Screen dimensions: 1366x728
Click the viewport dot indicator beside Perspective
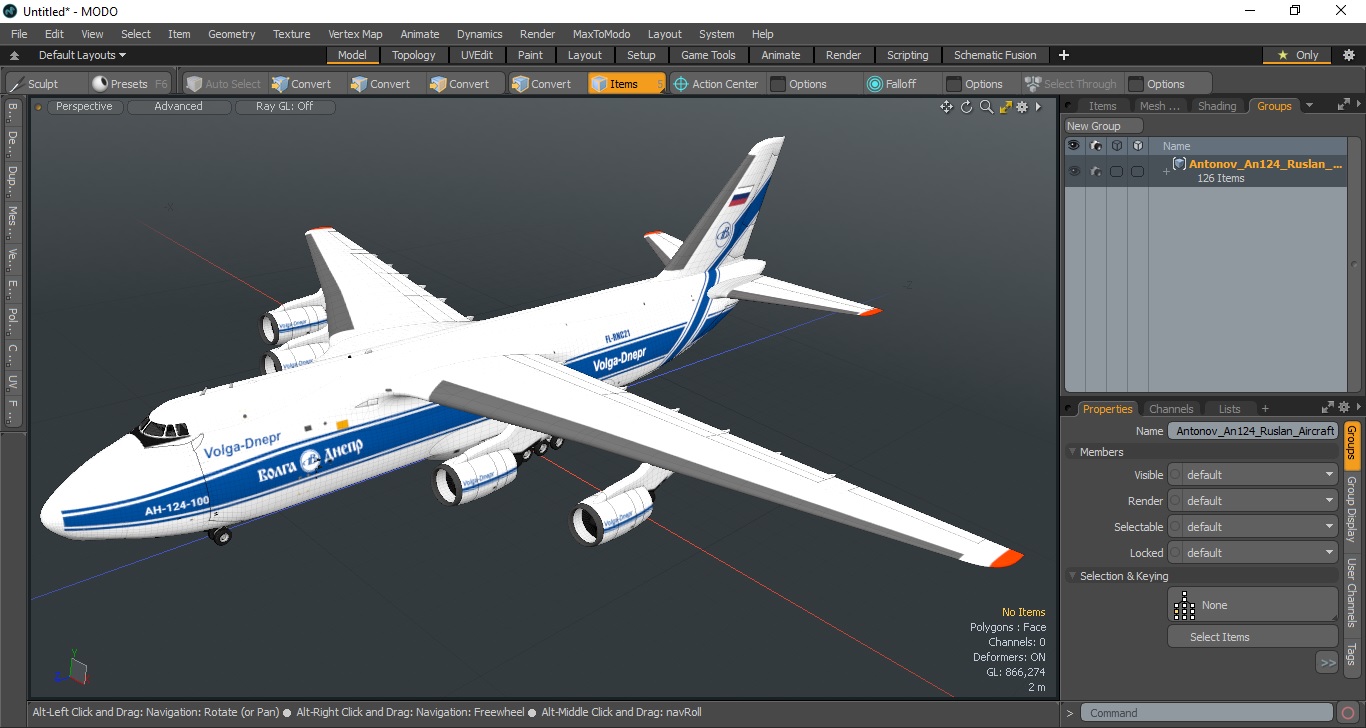point(38,107)
